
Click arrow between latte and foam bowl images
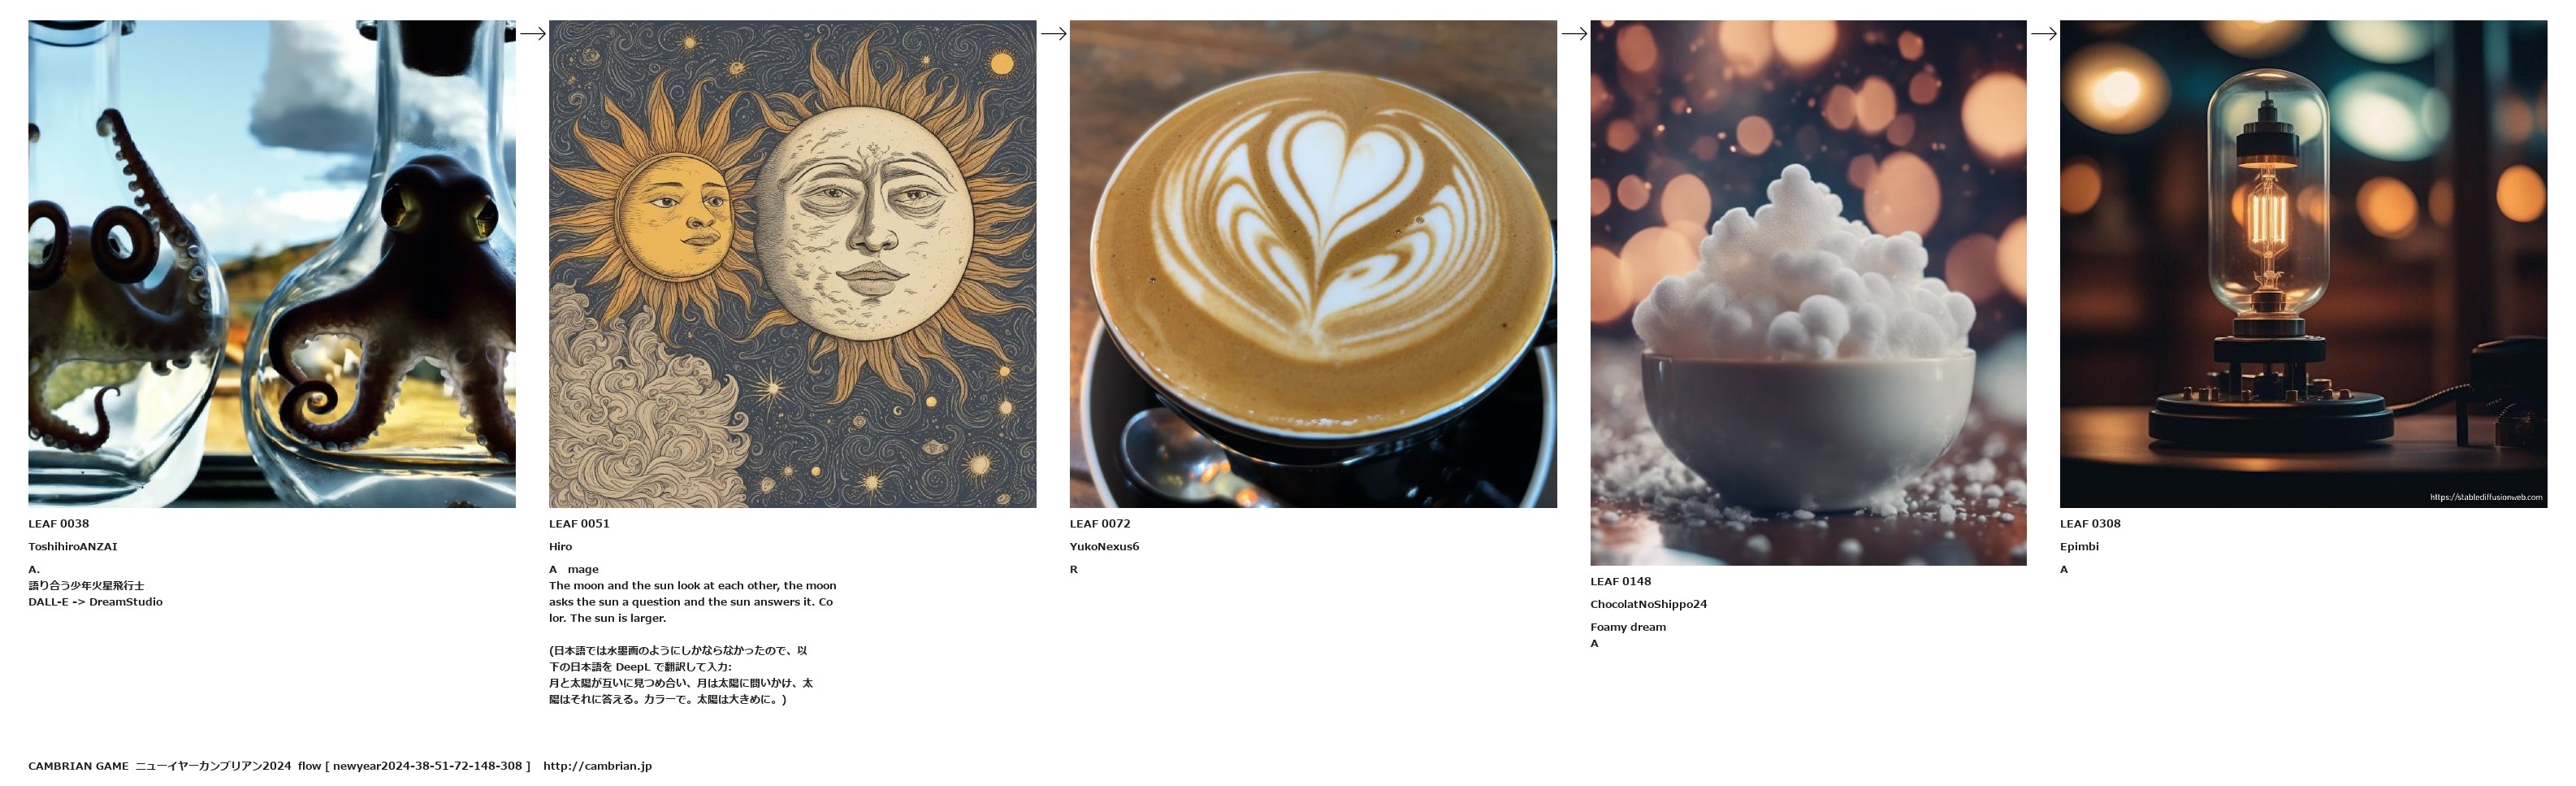tap(1574, 34)
